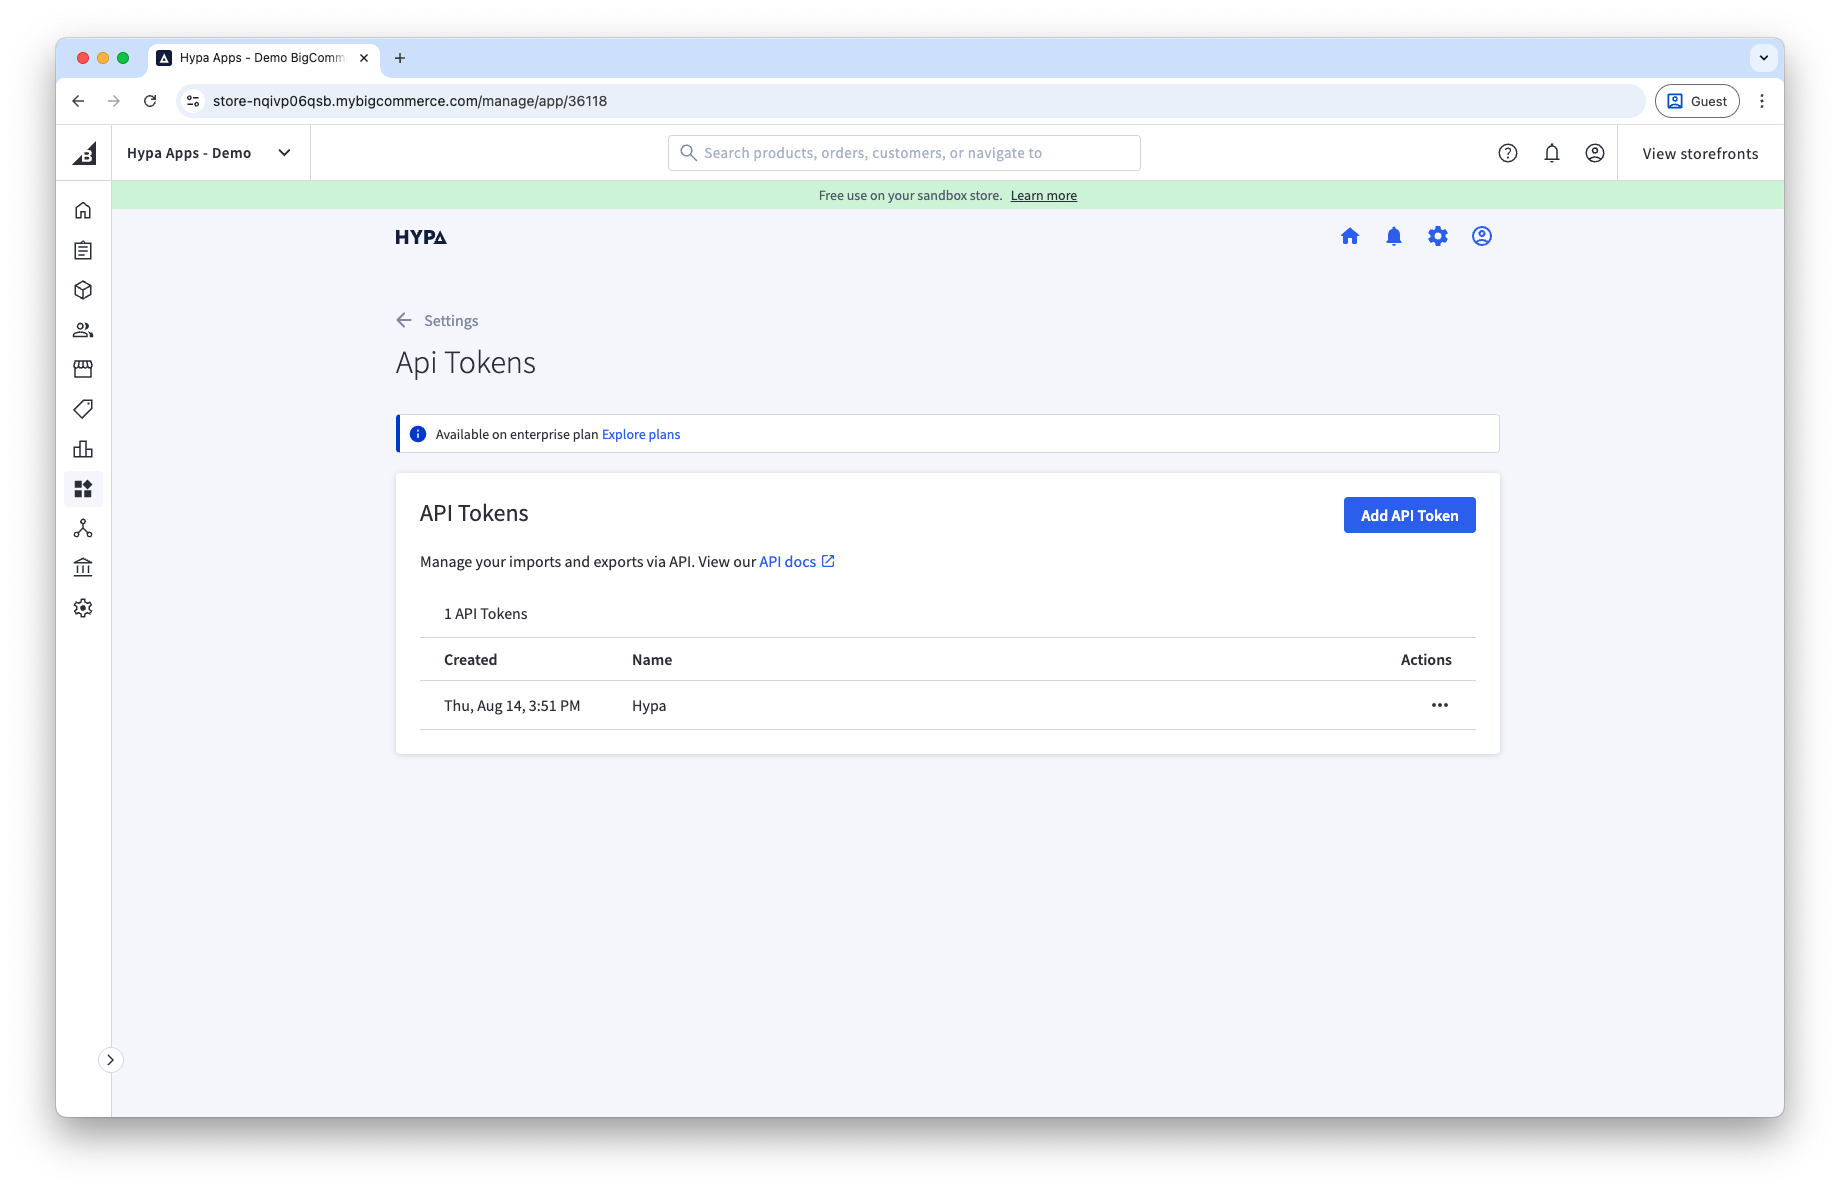The image size is (1840, 1191).
Task: Click the BigCommerce logo icon
Action: point(84,153)
